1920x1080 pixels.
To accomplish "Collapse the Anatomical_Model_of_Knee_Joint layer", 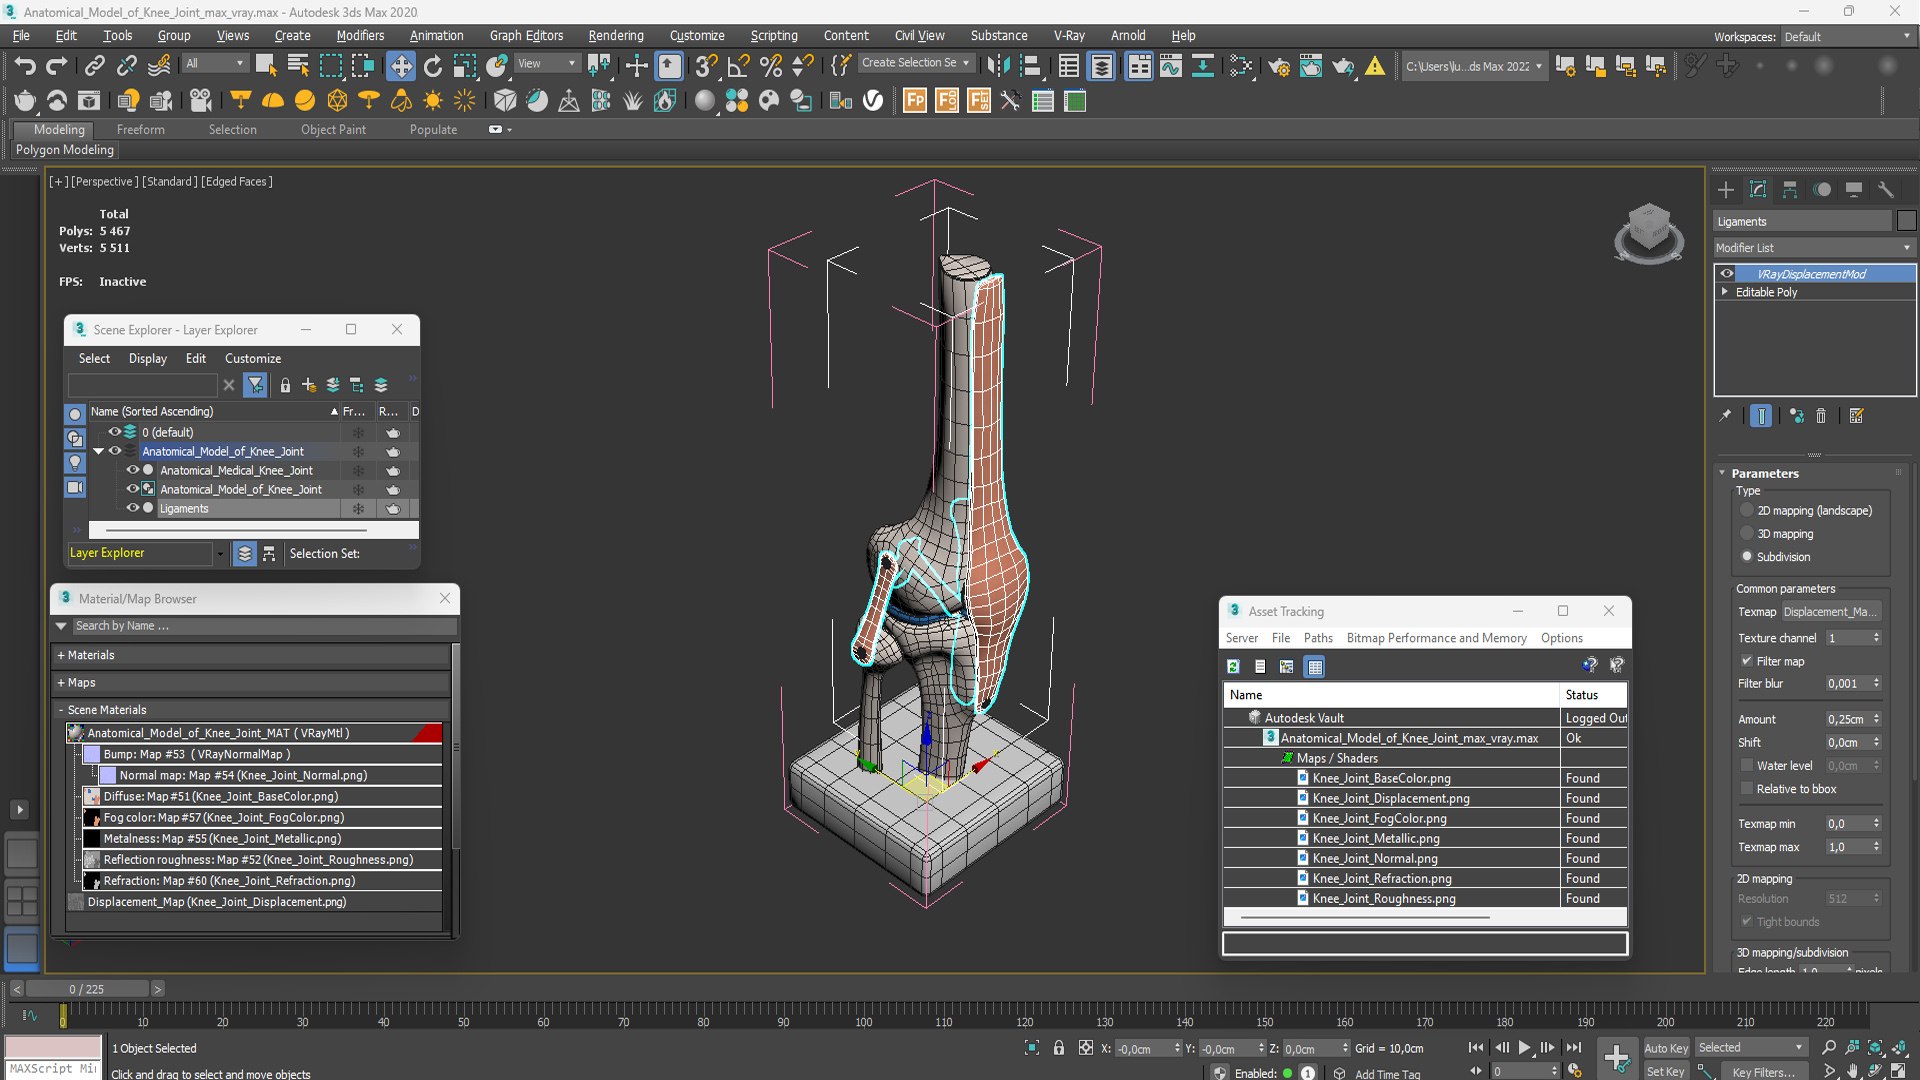I will click(x=98, y=451).
